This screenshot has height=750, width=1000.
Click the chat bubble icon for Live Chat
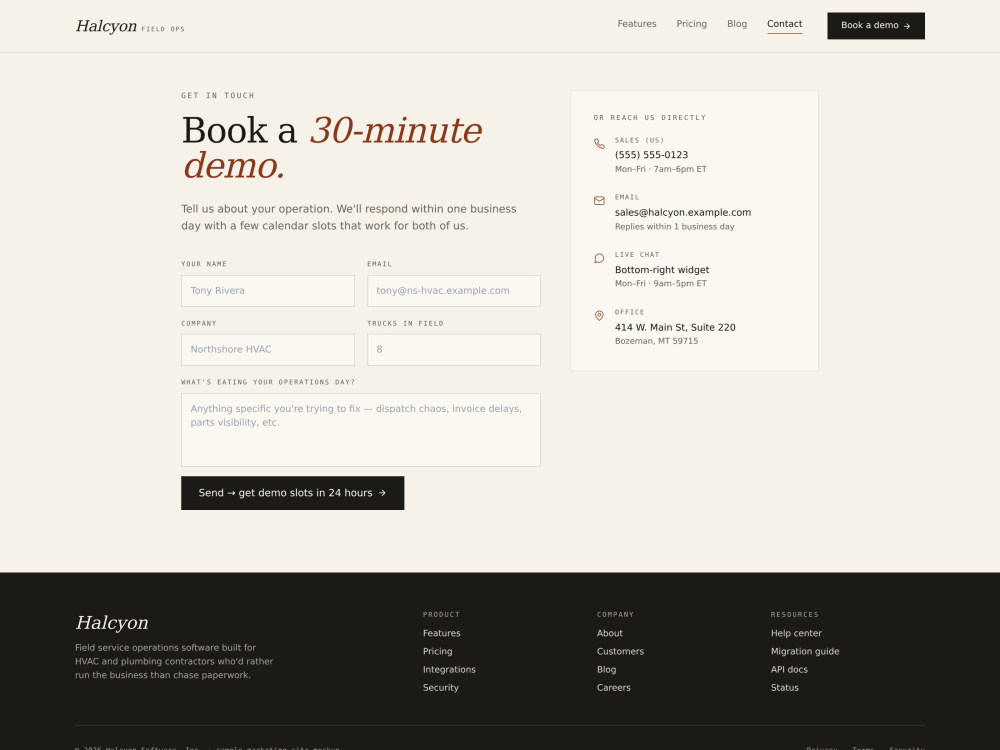599,258
